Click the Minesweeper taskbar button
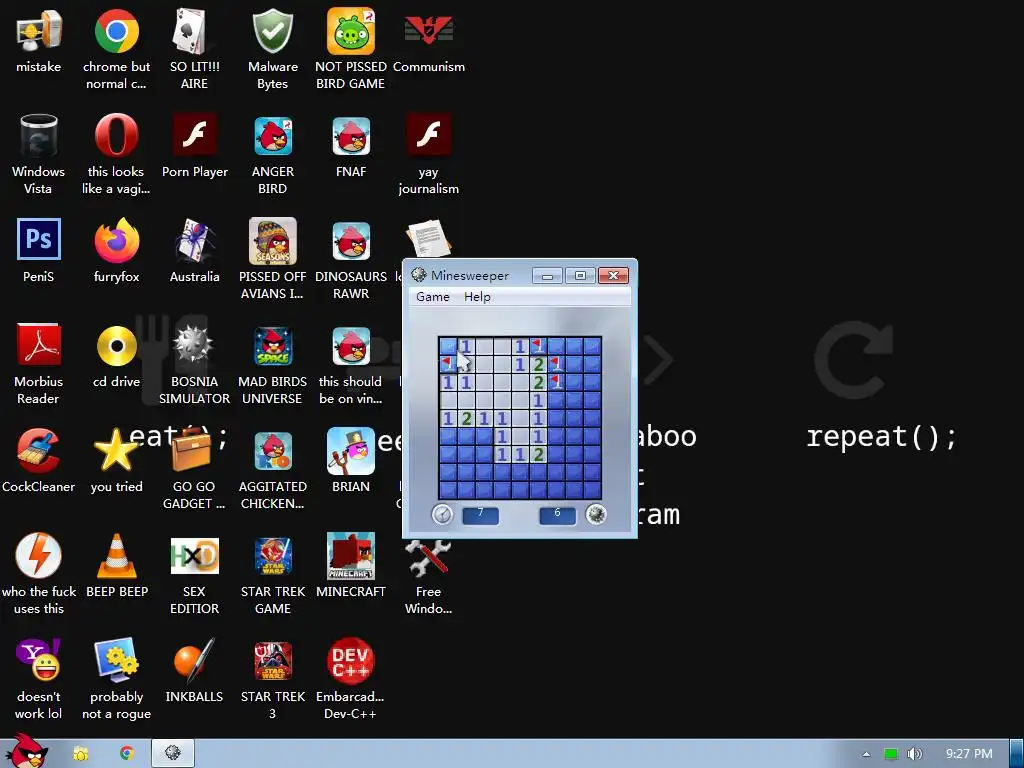Image resolution: width=1024 pixels, height=768 pixels. (x=173, y=754)
